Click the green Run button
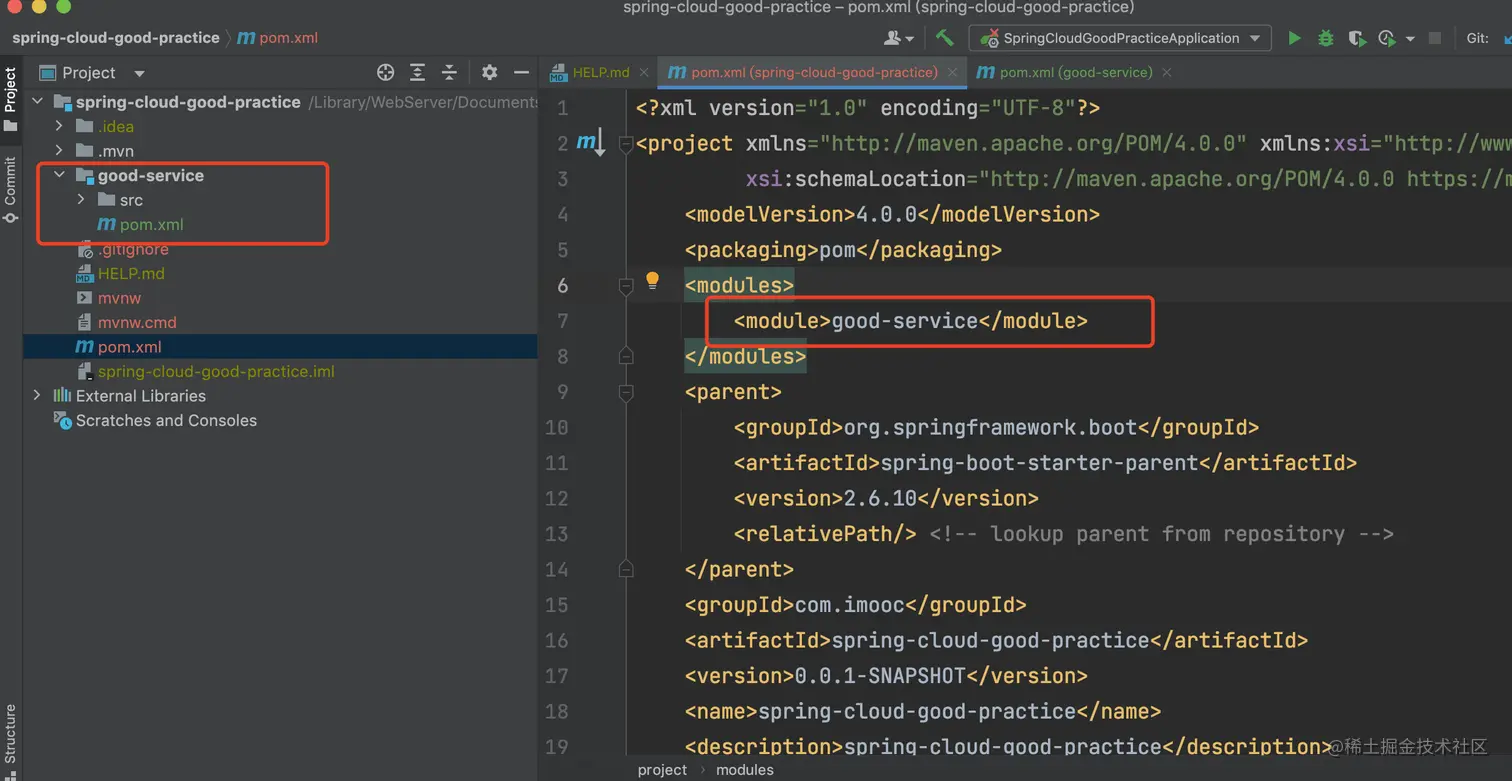 [x=1294, y=38]
